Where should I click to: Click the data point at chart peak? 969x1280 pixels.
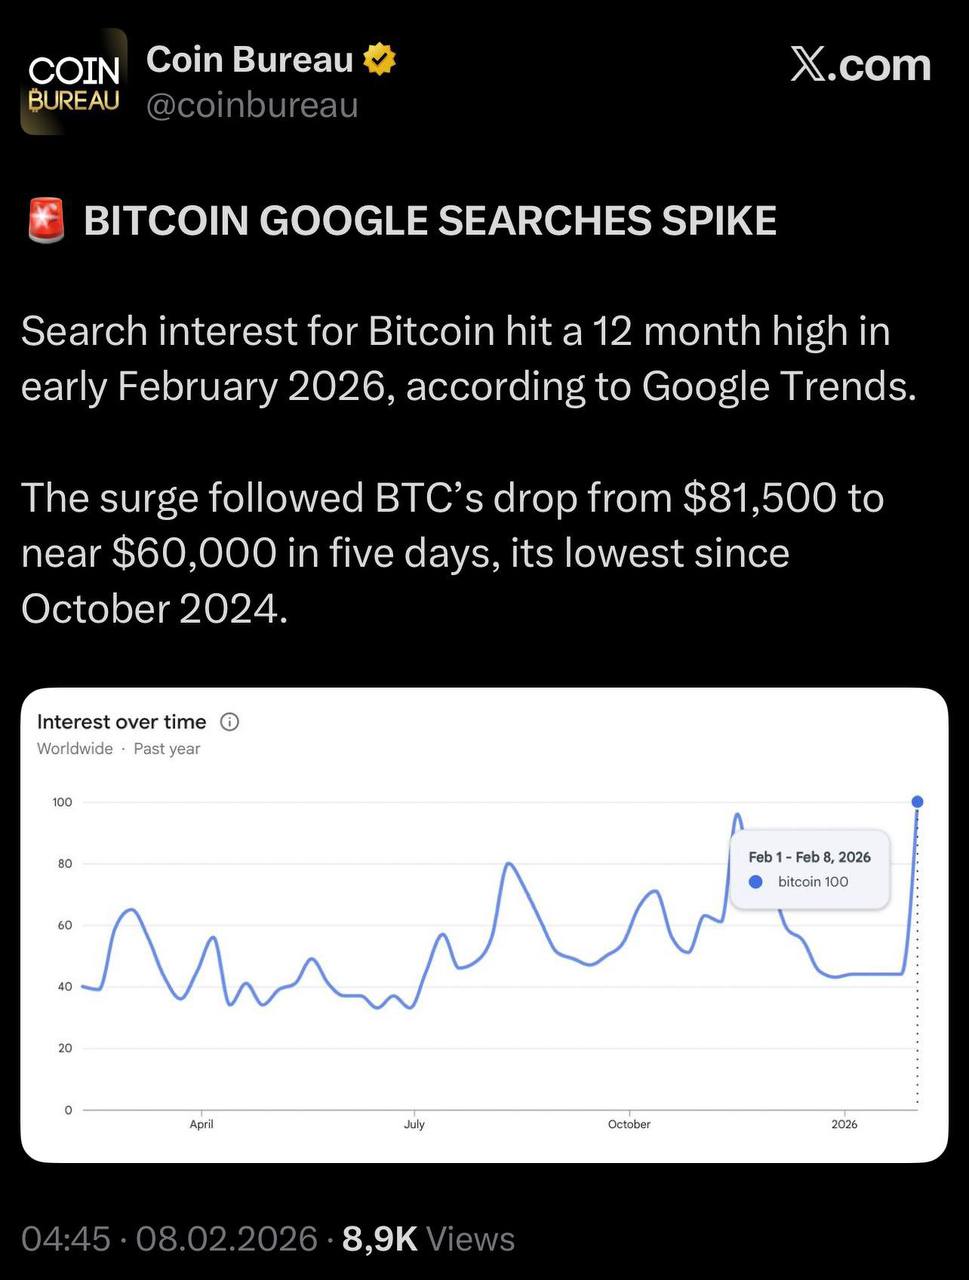[917, 801]
